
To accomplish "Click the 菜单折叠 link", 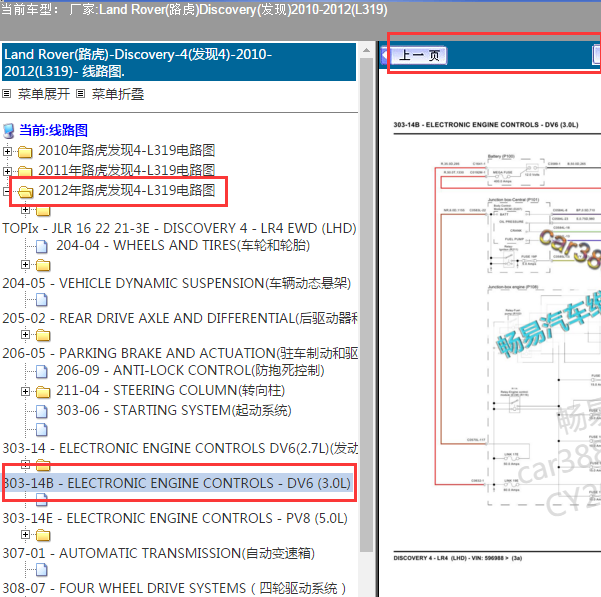I will click(118, 94).
